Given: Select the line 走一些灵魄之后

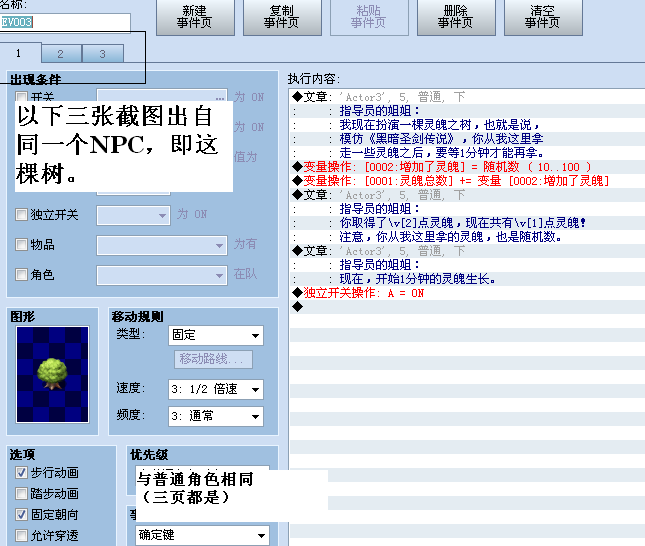Looking at the screenshot, I should 467,153.
